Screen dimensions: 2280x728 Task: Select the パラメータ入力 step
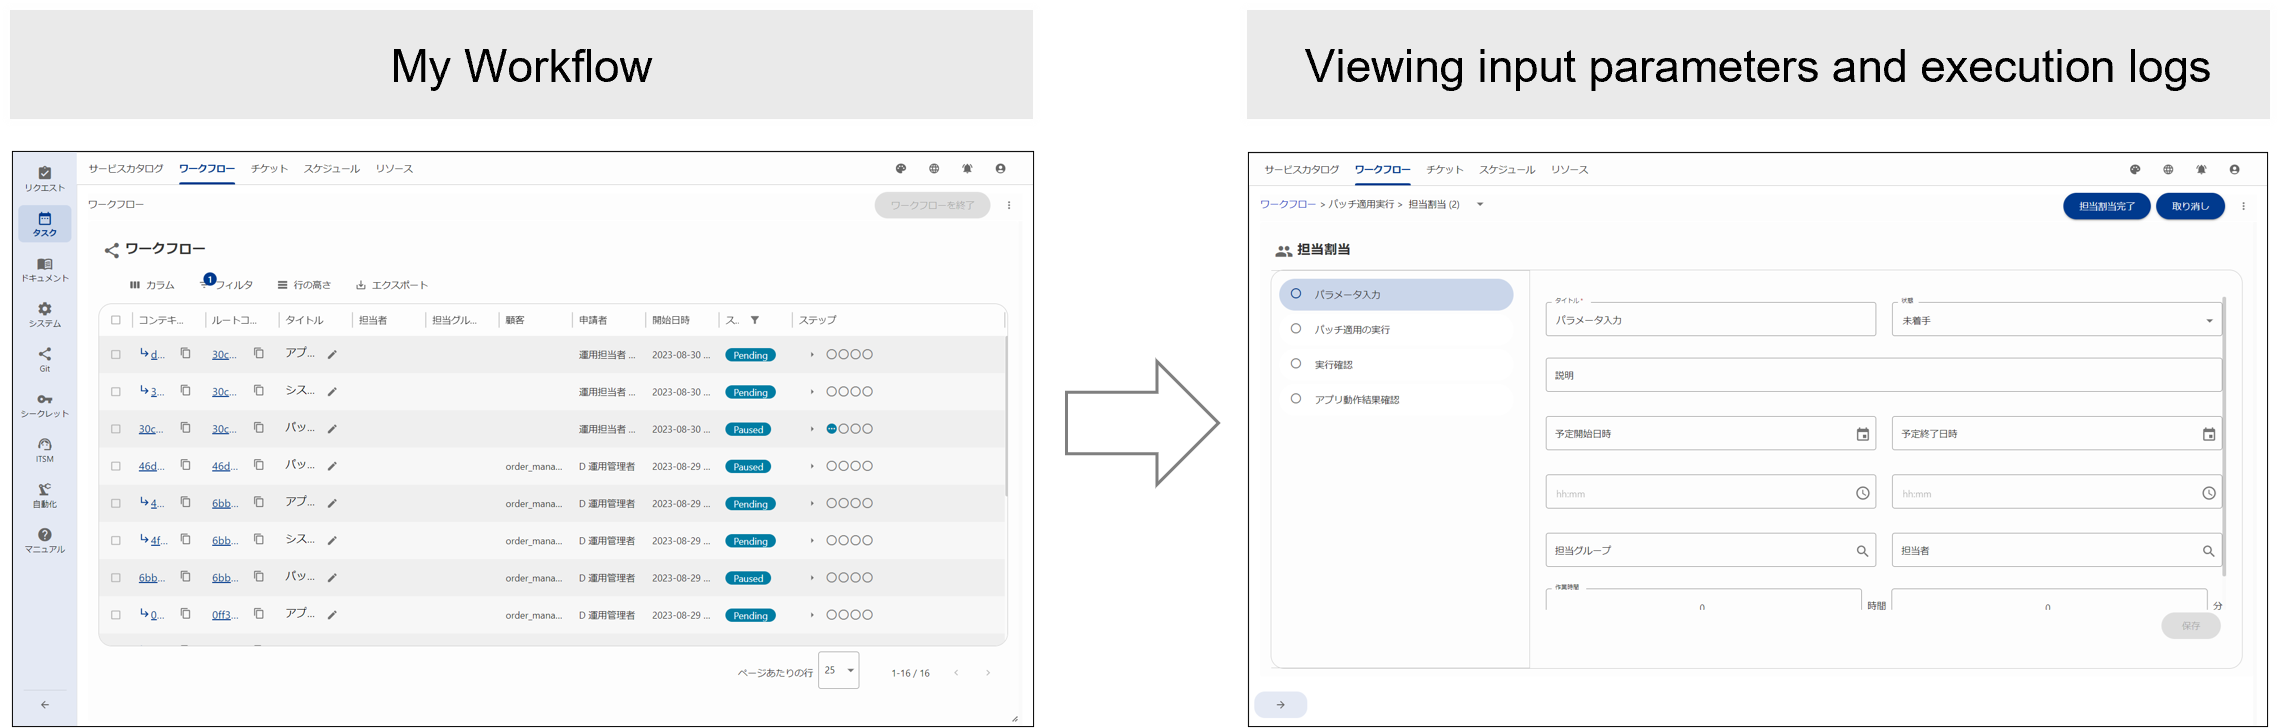point(1395,294)
